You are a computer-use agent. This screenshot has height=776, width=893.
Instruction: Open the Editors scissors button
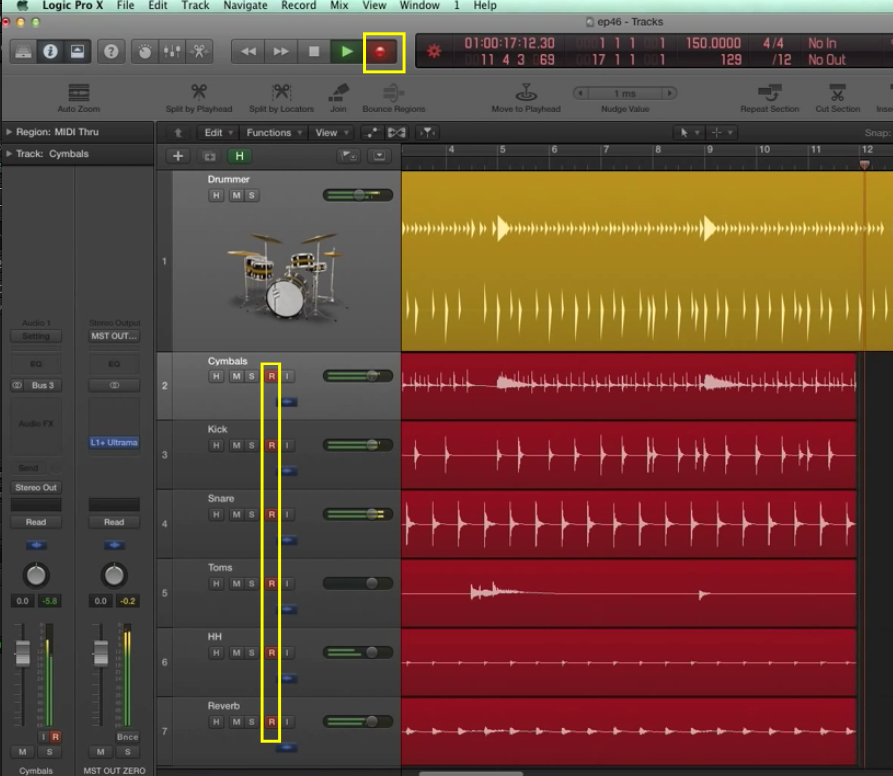(x=199, y=52)
